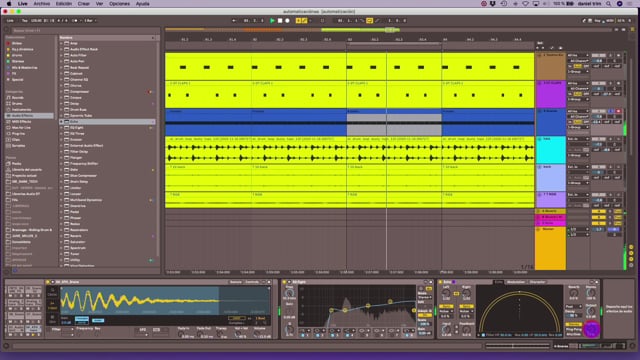Click the EQ Eight Scale value slider

(x=424, y=324)
